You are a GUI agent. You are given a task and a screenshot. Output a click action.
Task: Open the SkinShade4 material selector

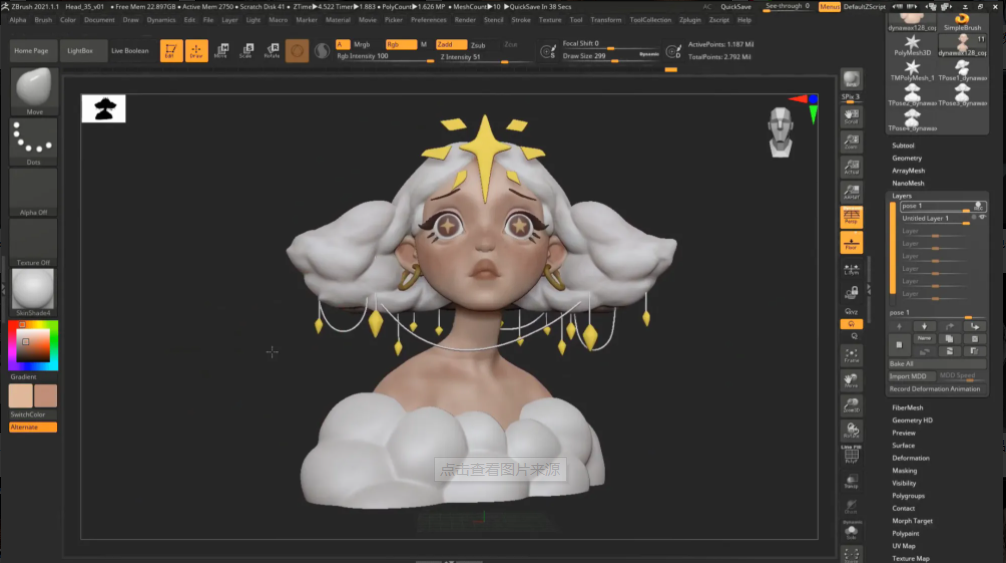tap(33, 292)
